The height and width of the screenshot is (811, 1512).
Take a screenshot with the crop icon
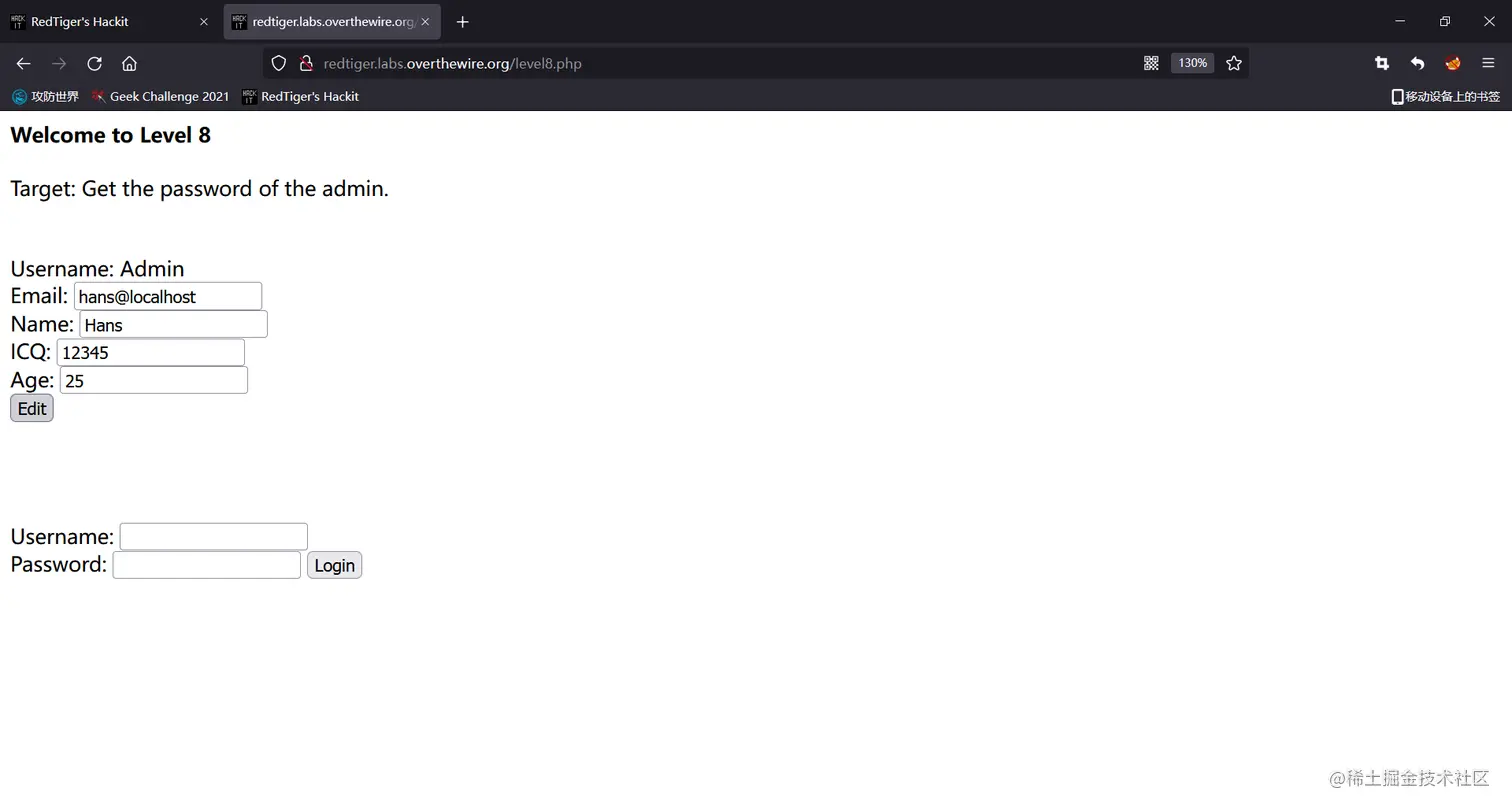tap(1381, 63)
